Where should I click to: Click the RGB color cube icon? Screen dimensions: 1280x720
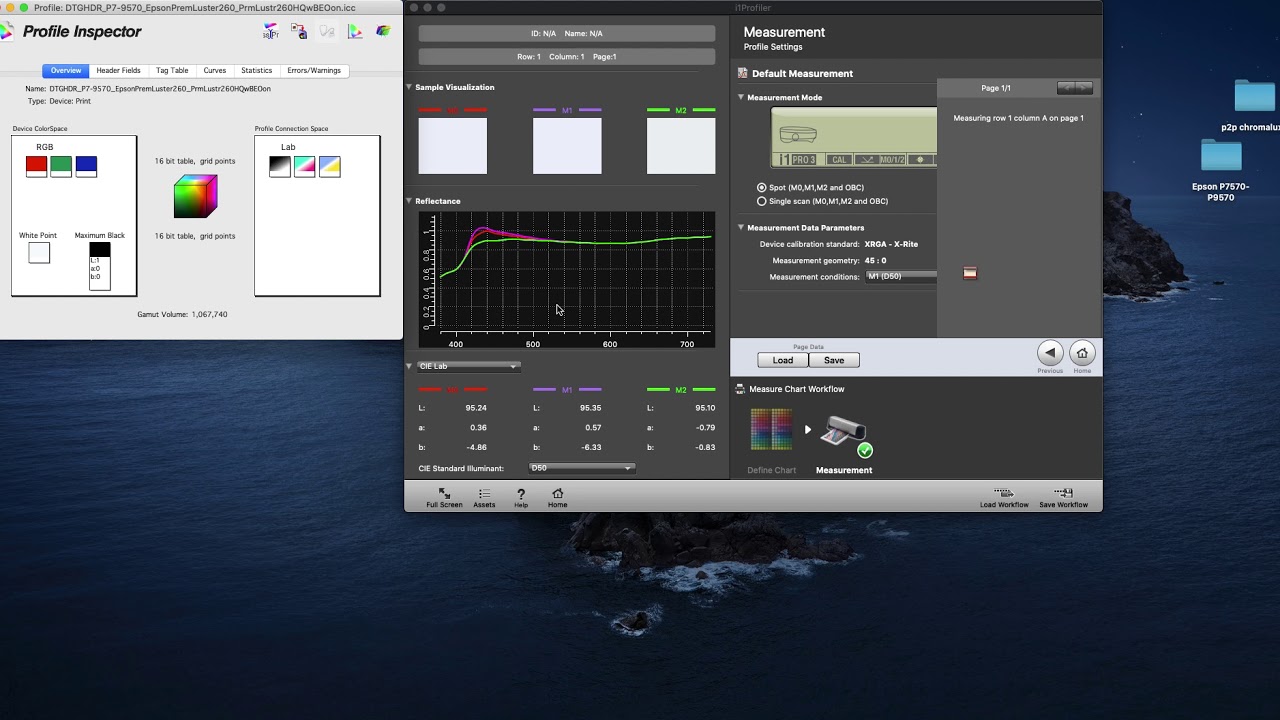195,197
